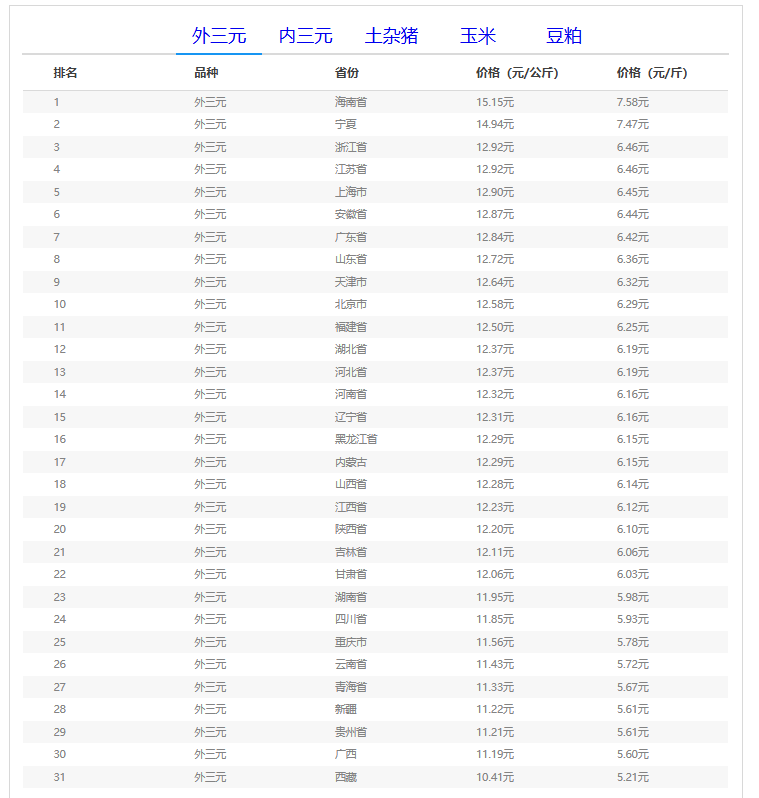The image size is (759, 798).
Task: Click the 价格（元/斤） column header
Action: (652, 73)
